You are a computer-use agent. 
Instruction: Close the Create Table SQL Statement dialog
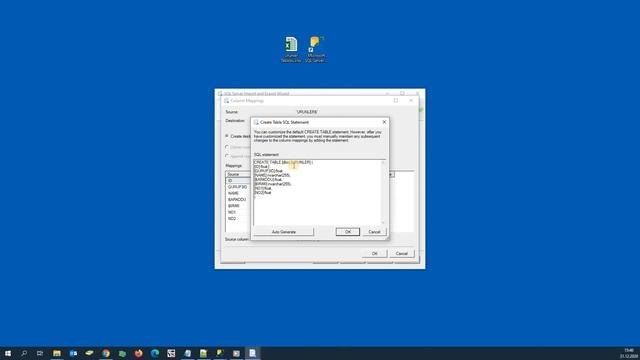384,122
